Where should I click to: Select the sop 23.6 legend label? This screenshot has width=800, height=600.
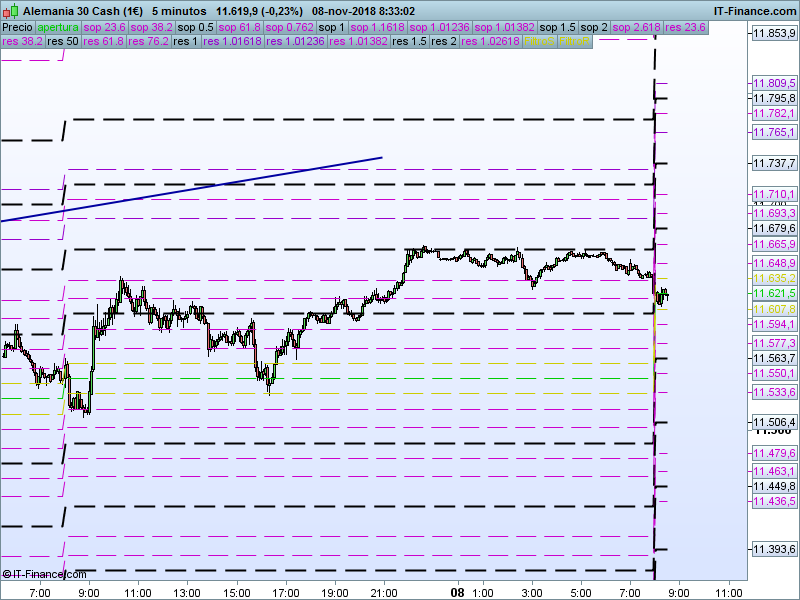pyautogui.click(x=104, y=27)
